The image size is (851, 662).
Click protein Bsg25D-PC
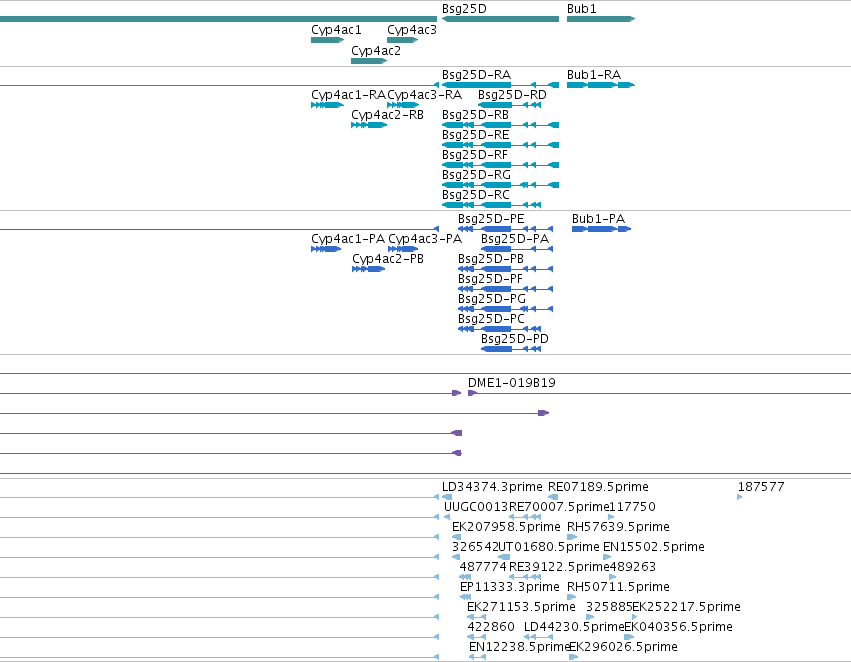(499, 329)
